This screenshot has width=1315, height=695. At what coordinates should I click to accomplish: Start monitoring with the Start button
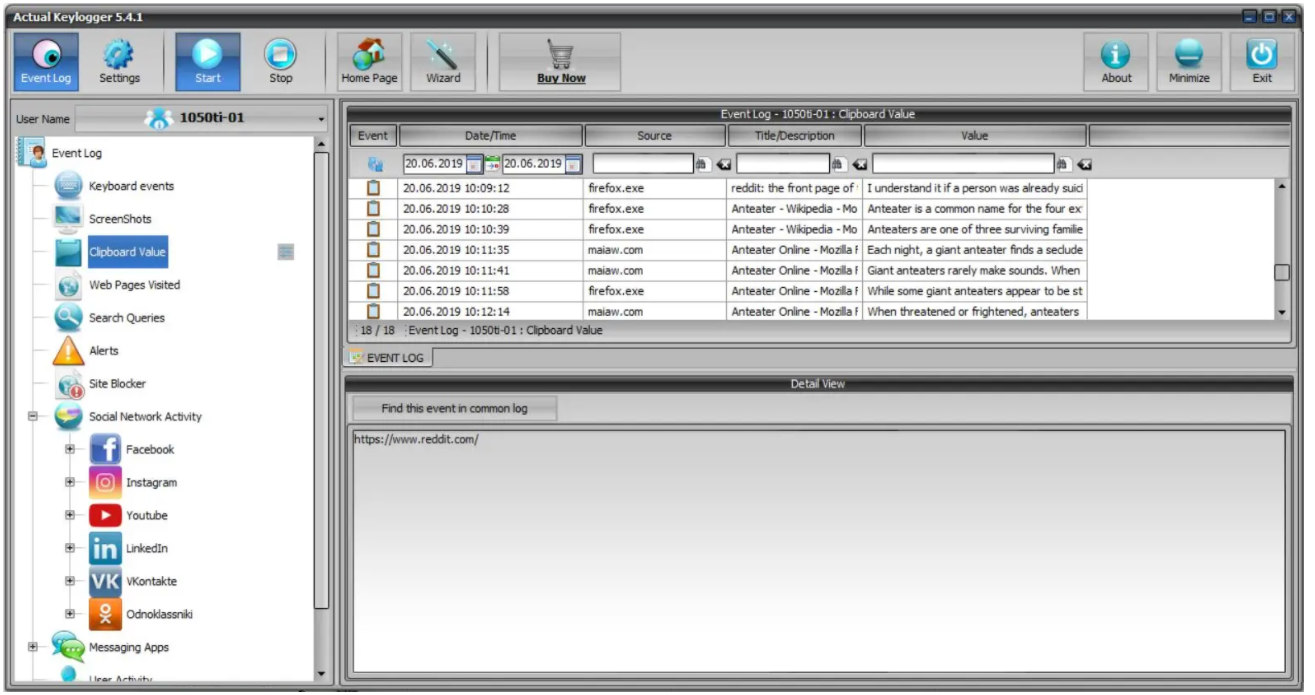[x=208, y=62]
